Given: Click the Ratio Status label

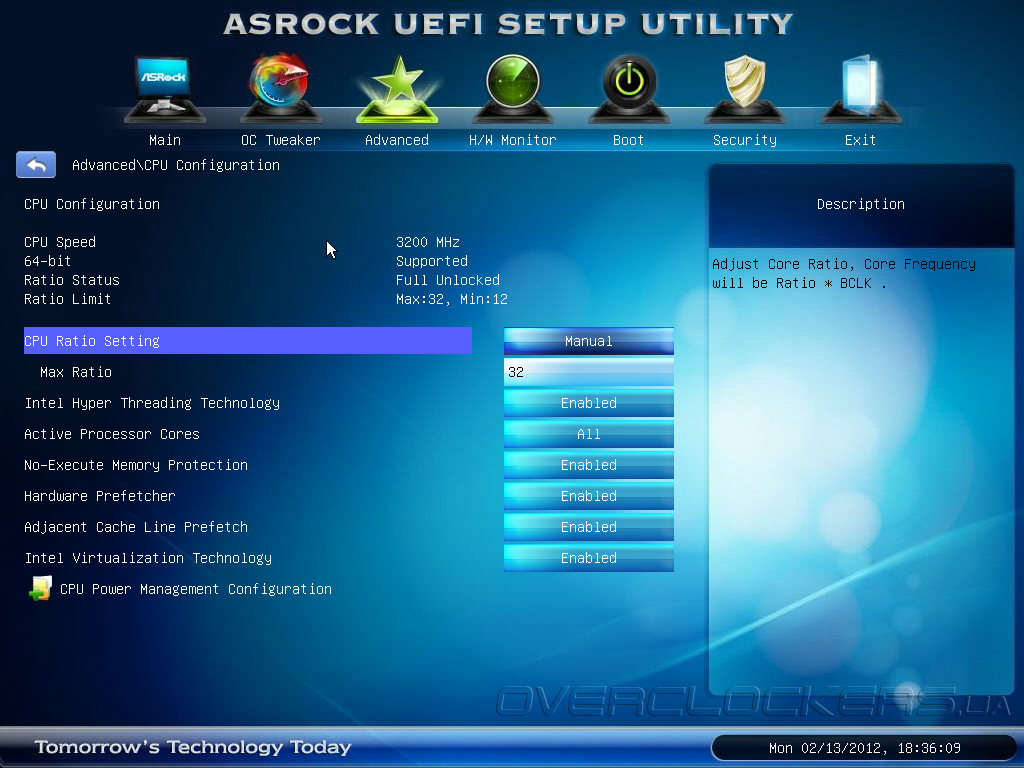Looking at the screenshot, I should click(72, 280).
